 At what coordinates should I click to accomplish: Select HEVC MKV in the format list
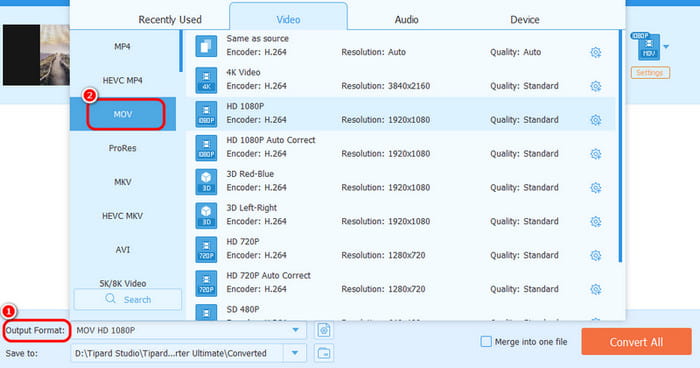pyautogui.click(x=122, y=216)
